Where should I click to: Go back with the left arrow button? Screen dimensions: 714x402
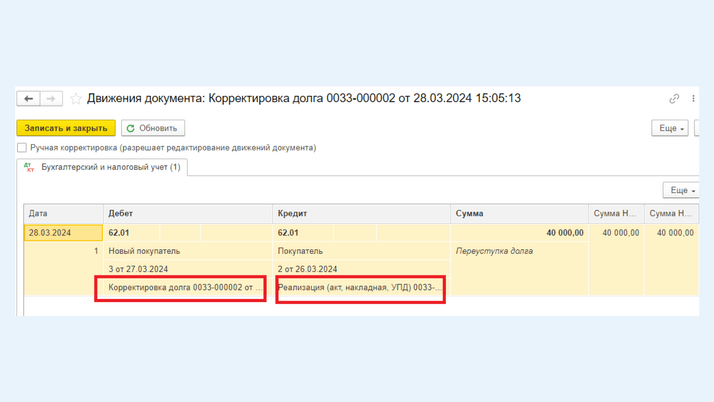(x=28, y=98)
